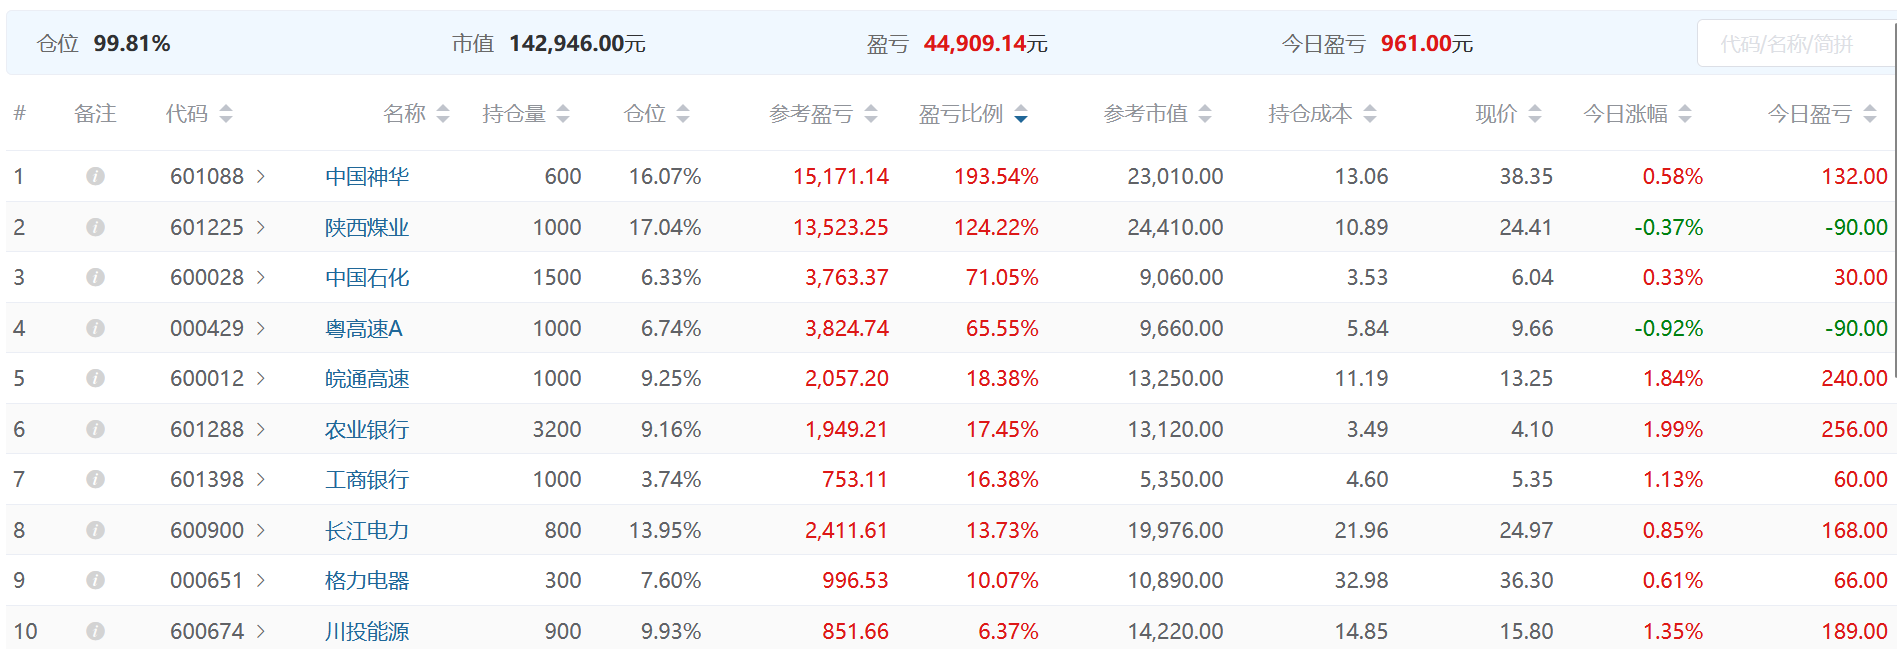Image resolution: width=1897 pixels, height=649 pixels.
Task: Click profit ratio 193.54%
Action: pyautogui.click(x=996, y=177)
